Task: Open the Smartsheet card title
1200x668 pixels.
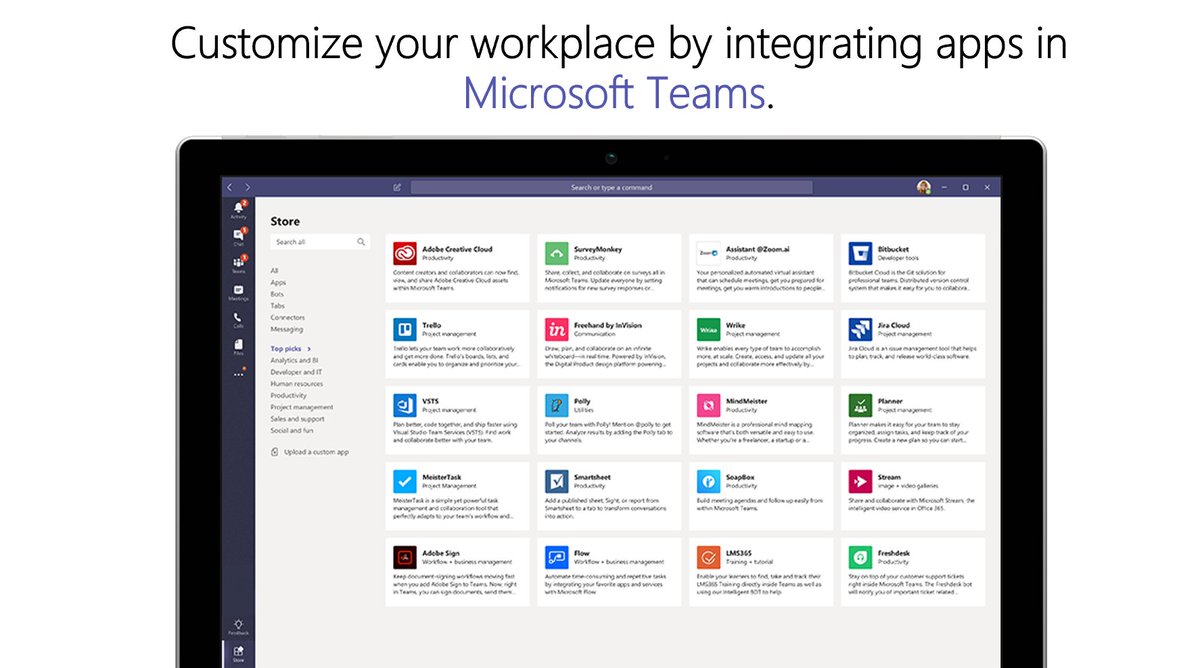Action: click(594, 477)
